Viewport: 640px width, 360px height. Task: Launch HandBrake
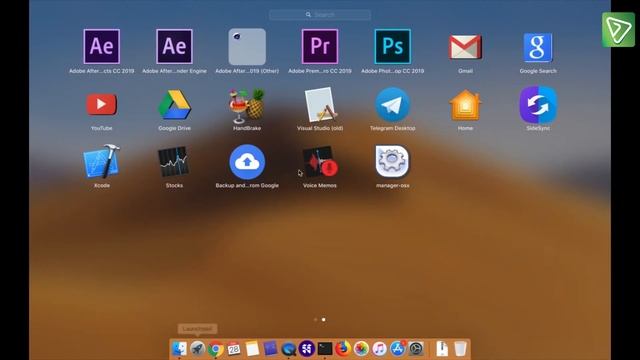247,106
